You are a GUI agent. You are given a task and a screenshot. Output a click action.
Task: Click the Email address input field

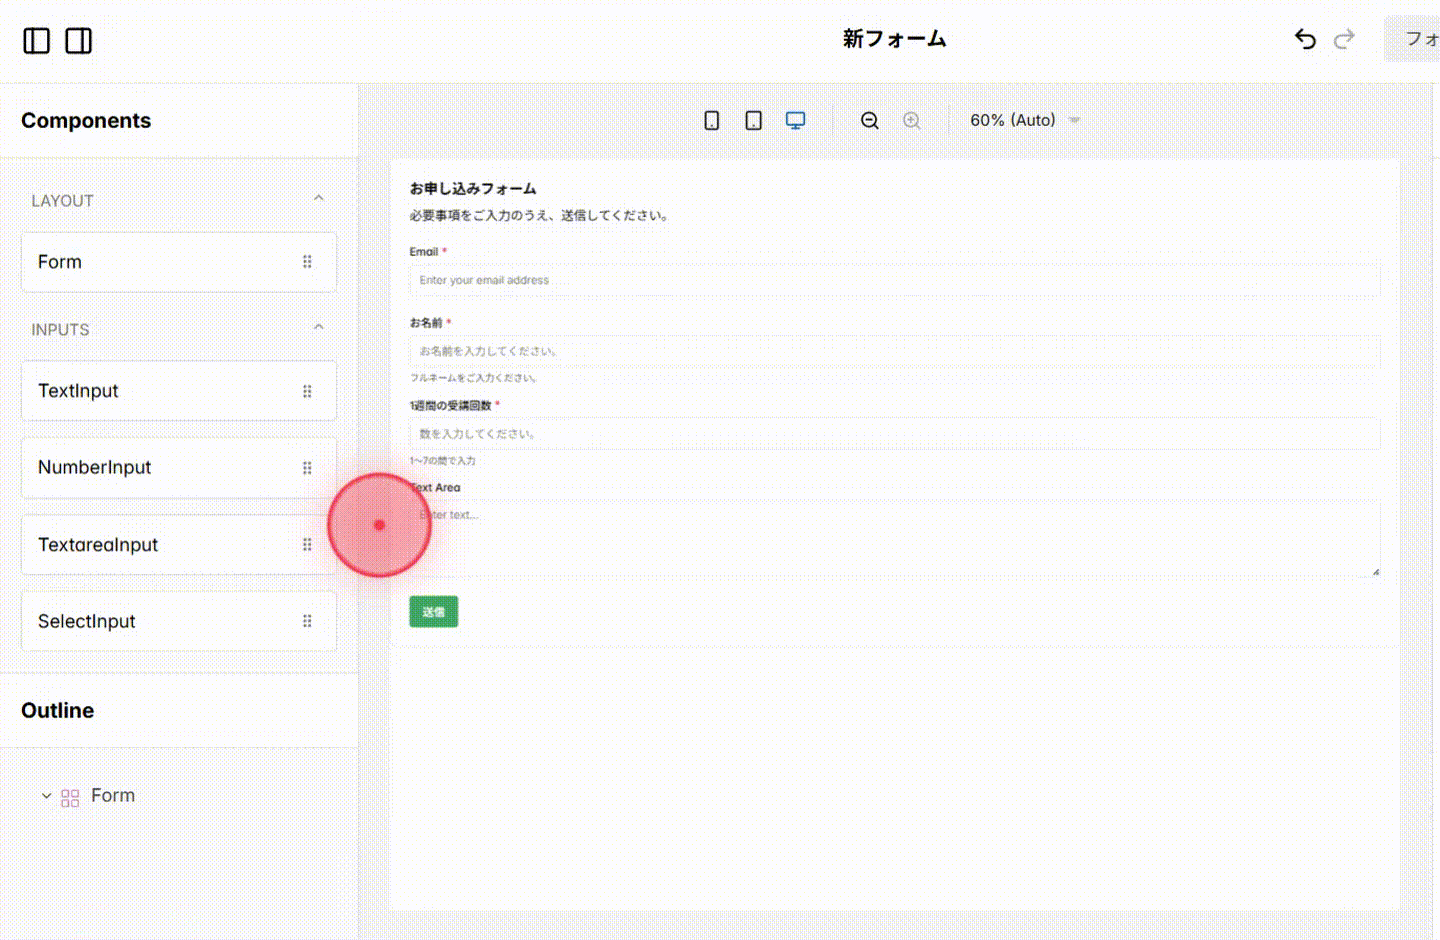pos(893,280)
